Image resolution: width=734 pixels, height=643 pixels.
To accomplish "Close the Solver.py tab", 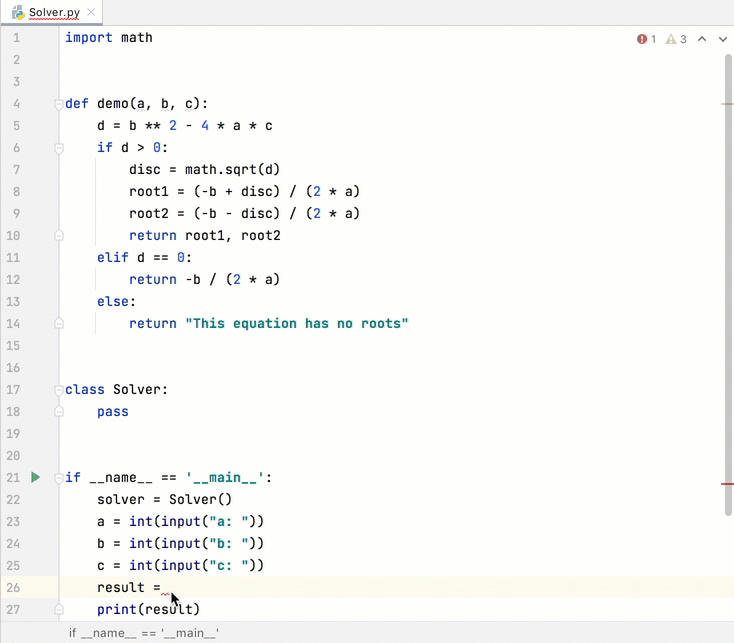I will (x=91, y=12).
